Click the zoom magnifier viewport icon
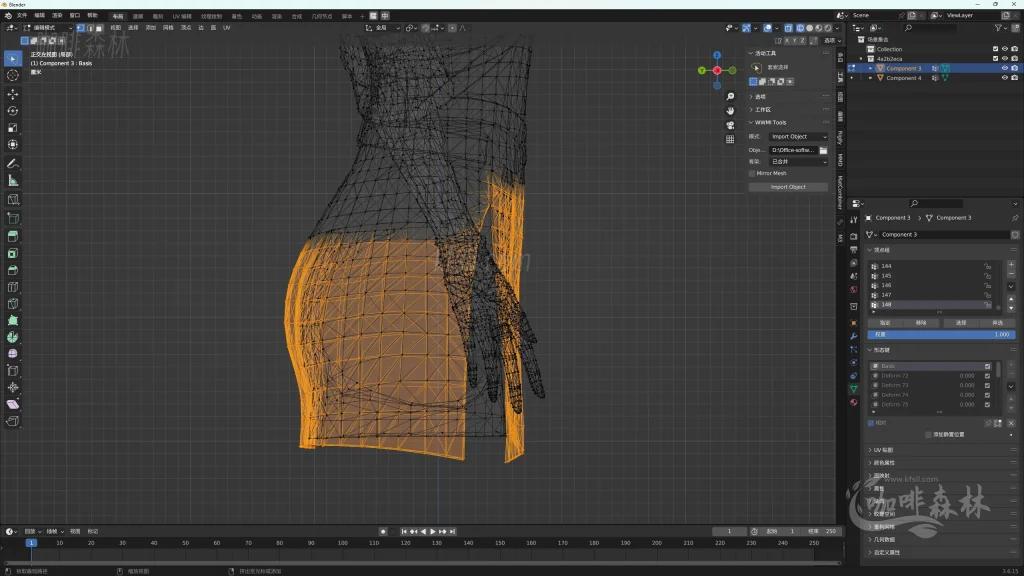Viewport: 1024px width, 576px height. 730,97
